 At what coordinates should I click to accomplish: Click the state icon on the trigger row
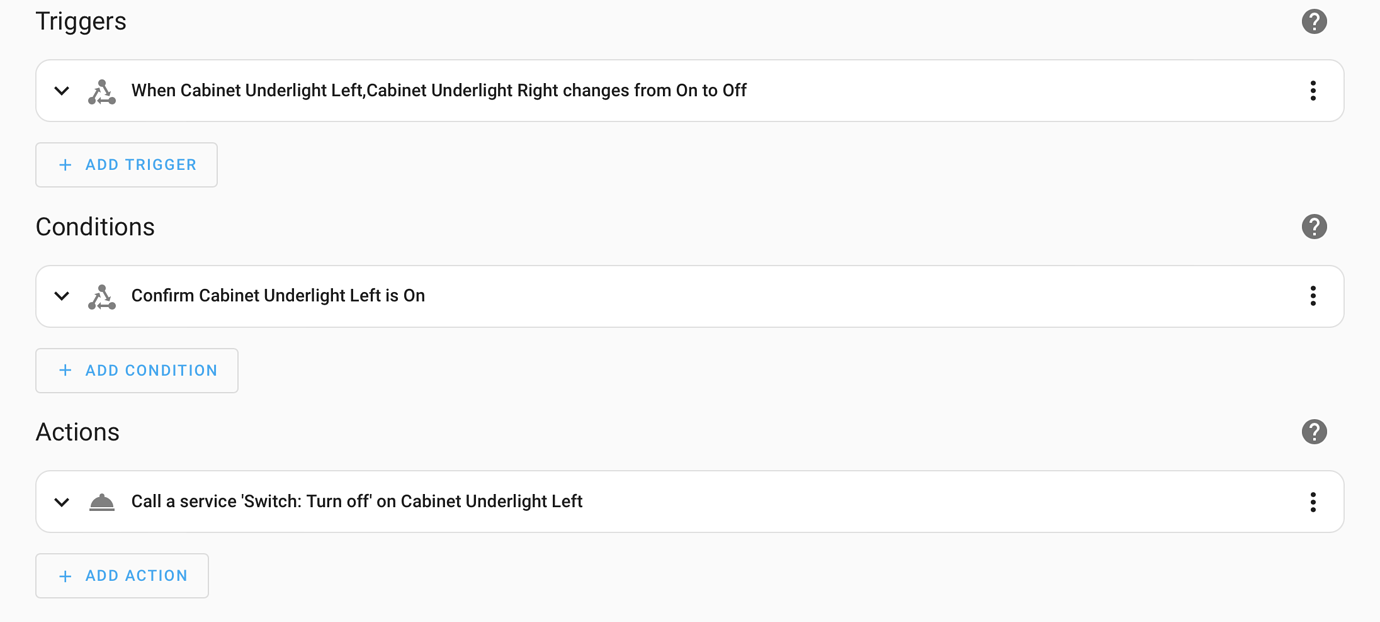pyautogui.click(x=102, y=91)
